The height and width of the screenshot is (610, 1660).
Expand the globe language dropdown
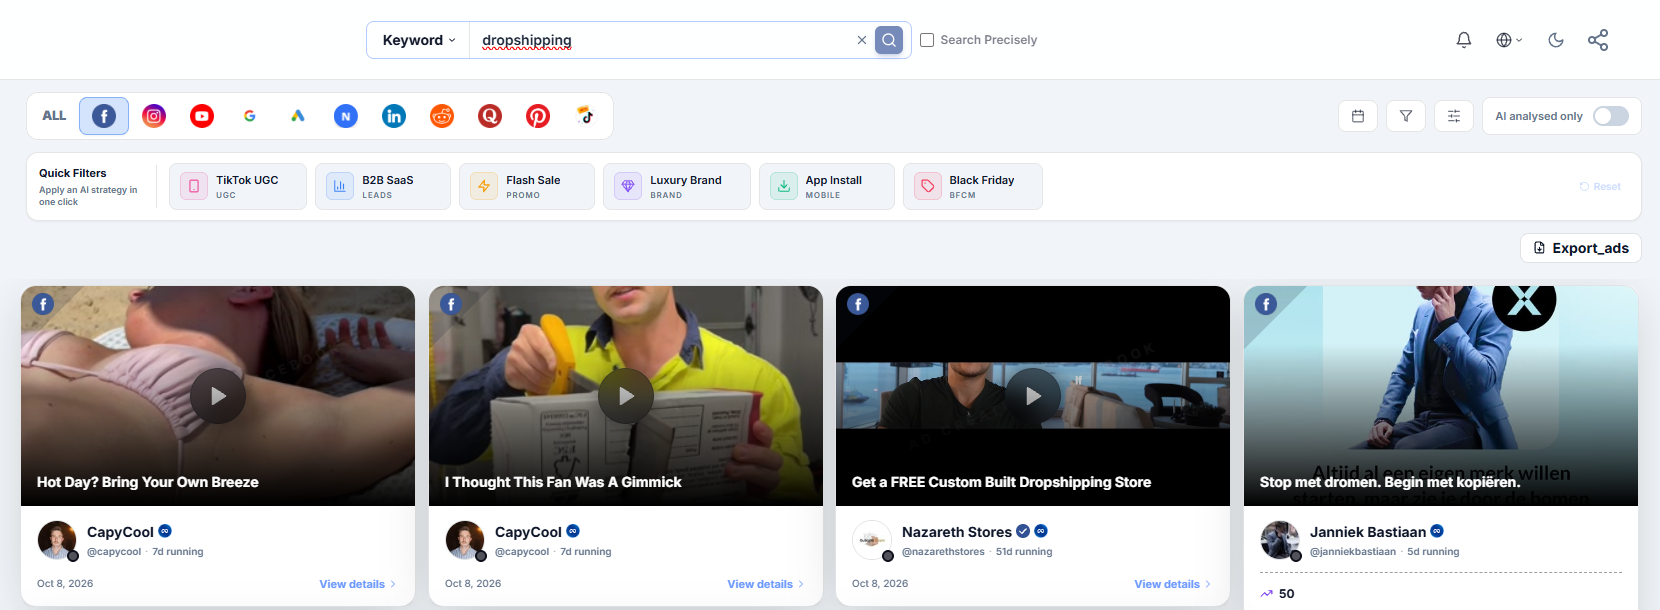click(1509, 40)
